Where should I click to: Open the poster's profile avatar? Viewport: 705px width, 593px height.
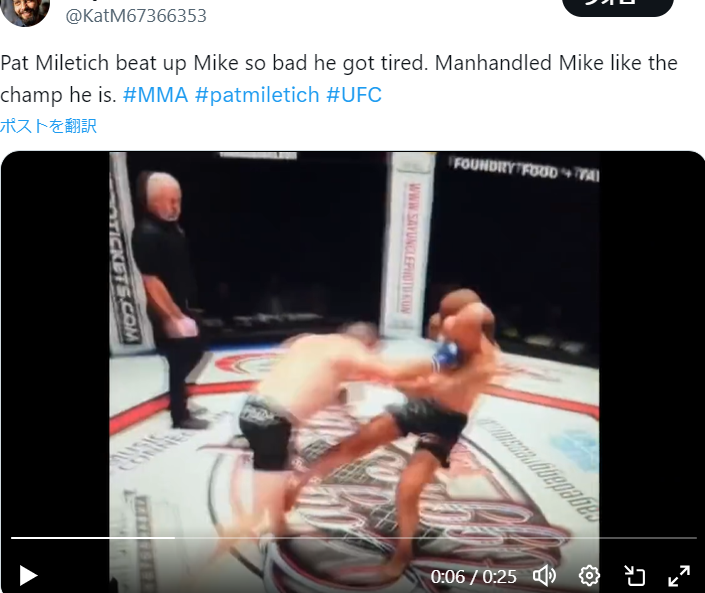[x=25, y=11]
